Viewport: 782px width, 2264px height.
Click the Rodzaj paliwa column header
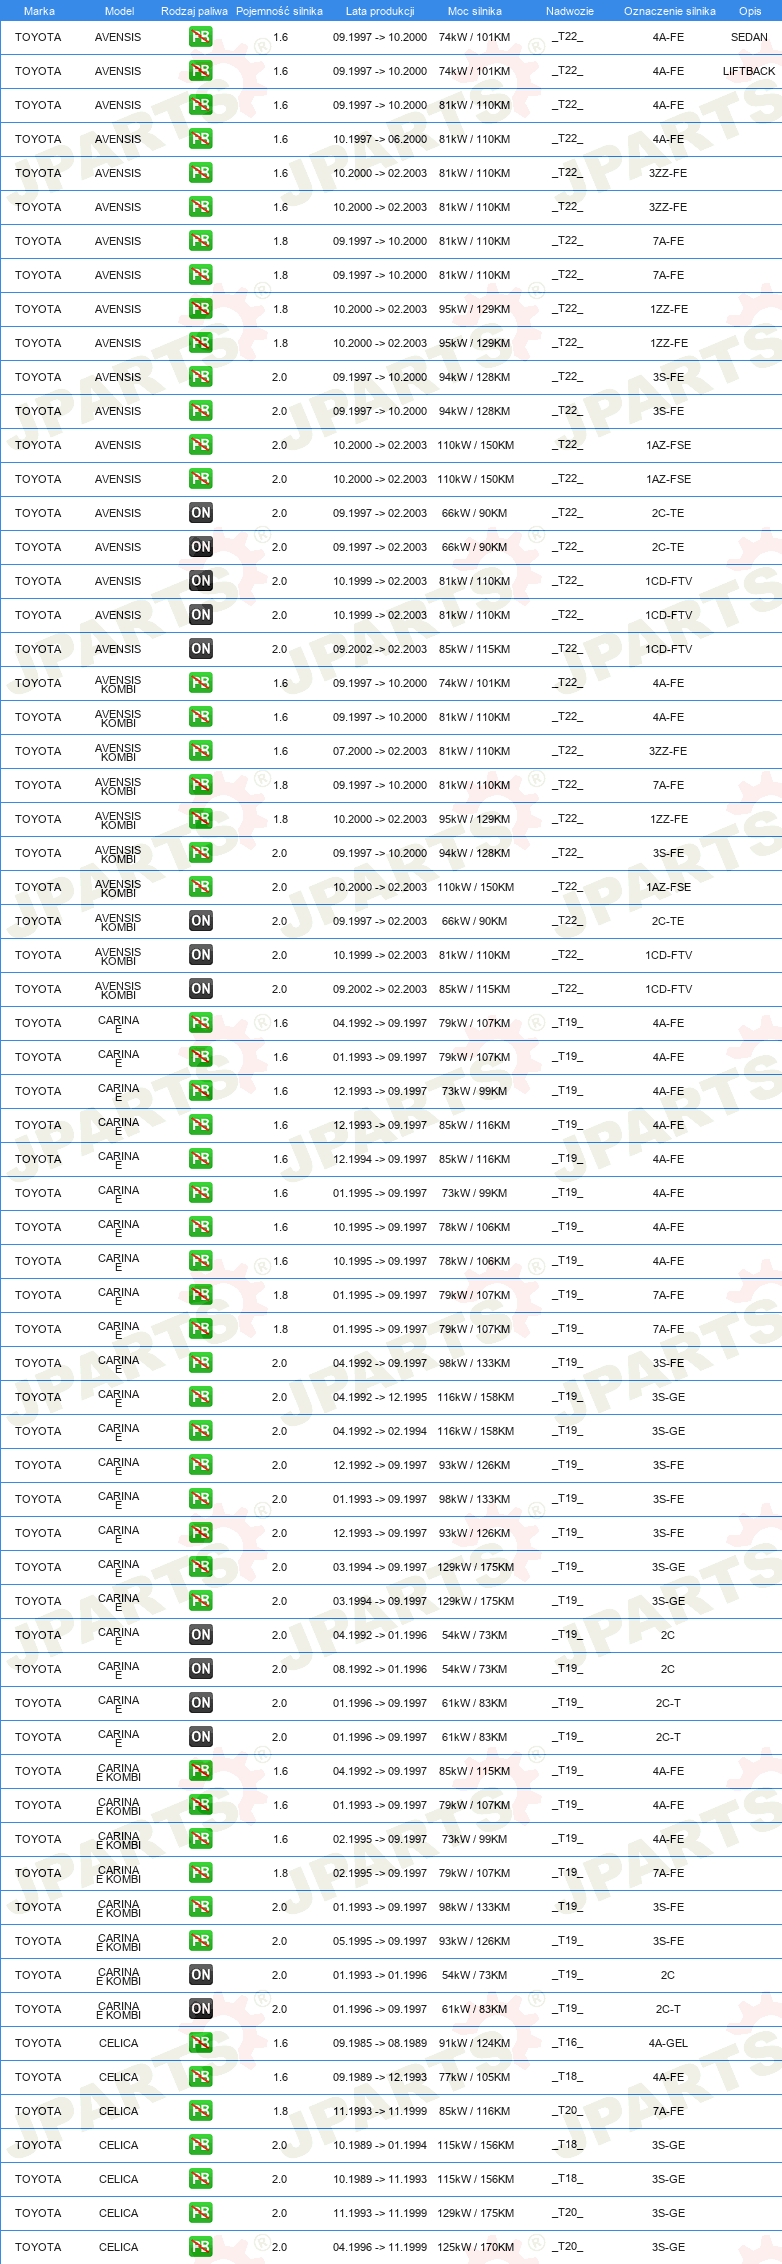(x=194, y=11)
